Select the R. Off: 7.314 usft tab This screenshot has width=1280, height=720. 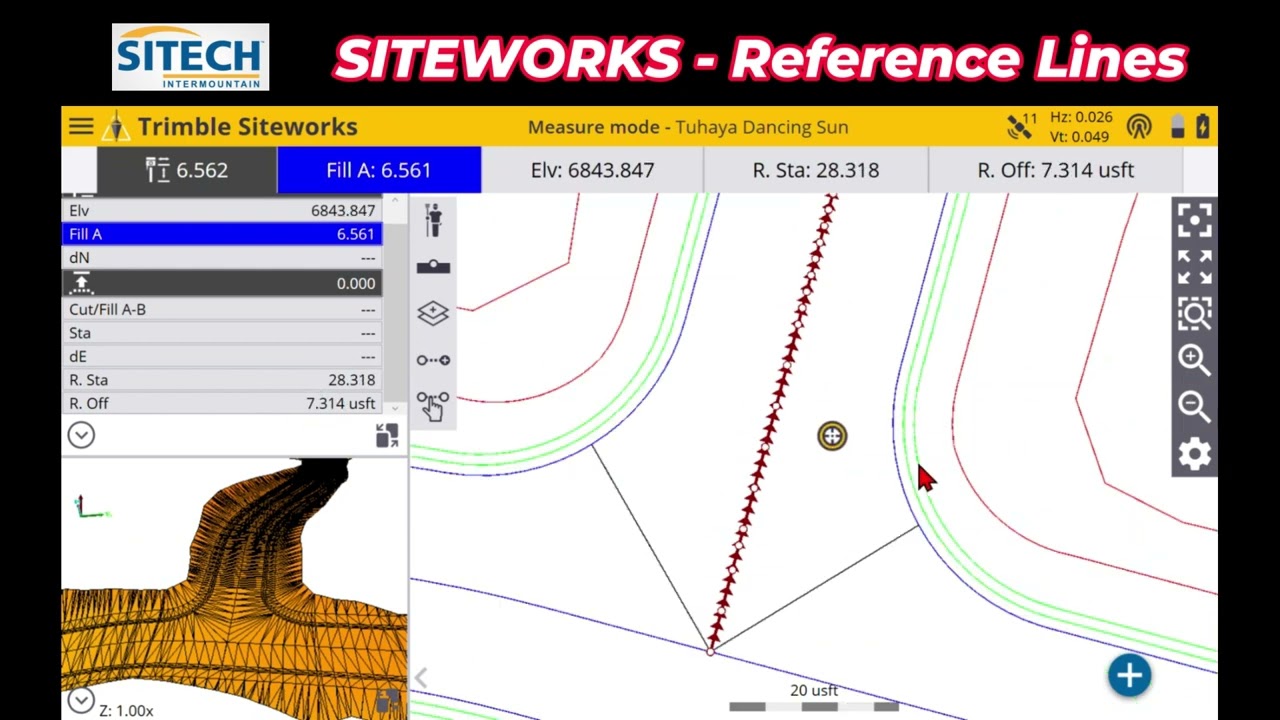click(x=1056, y=170)
